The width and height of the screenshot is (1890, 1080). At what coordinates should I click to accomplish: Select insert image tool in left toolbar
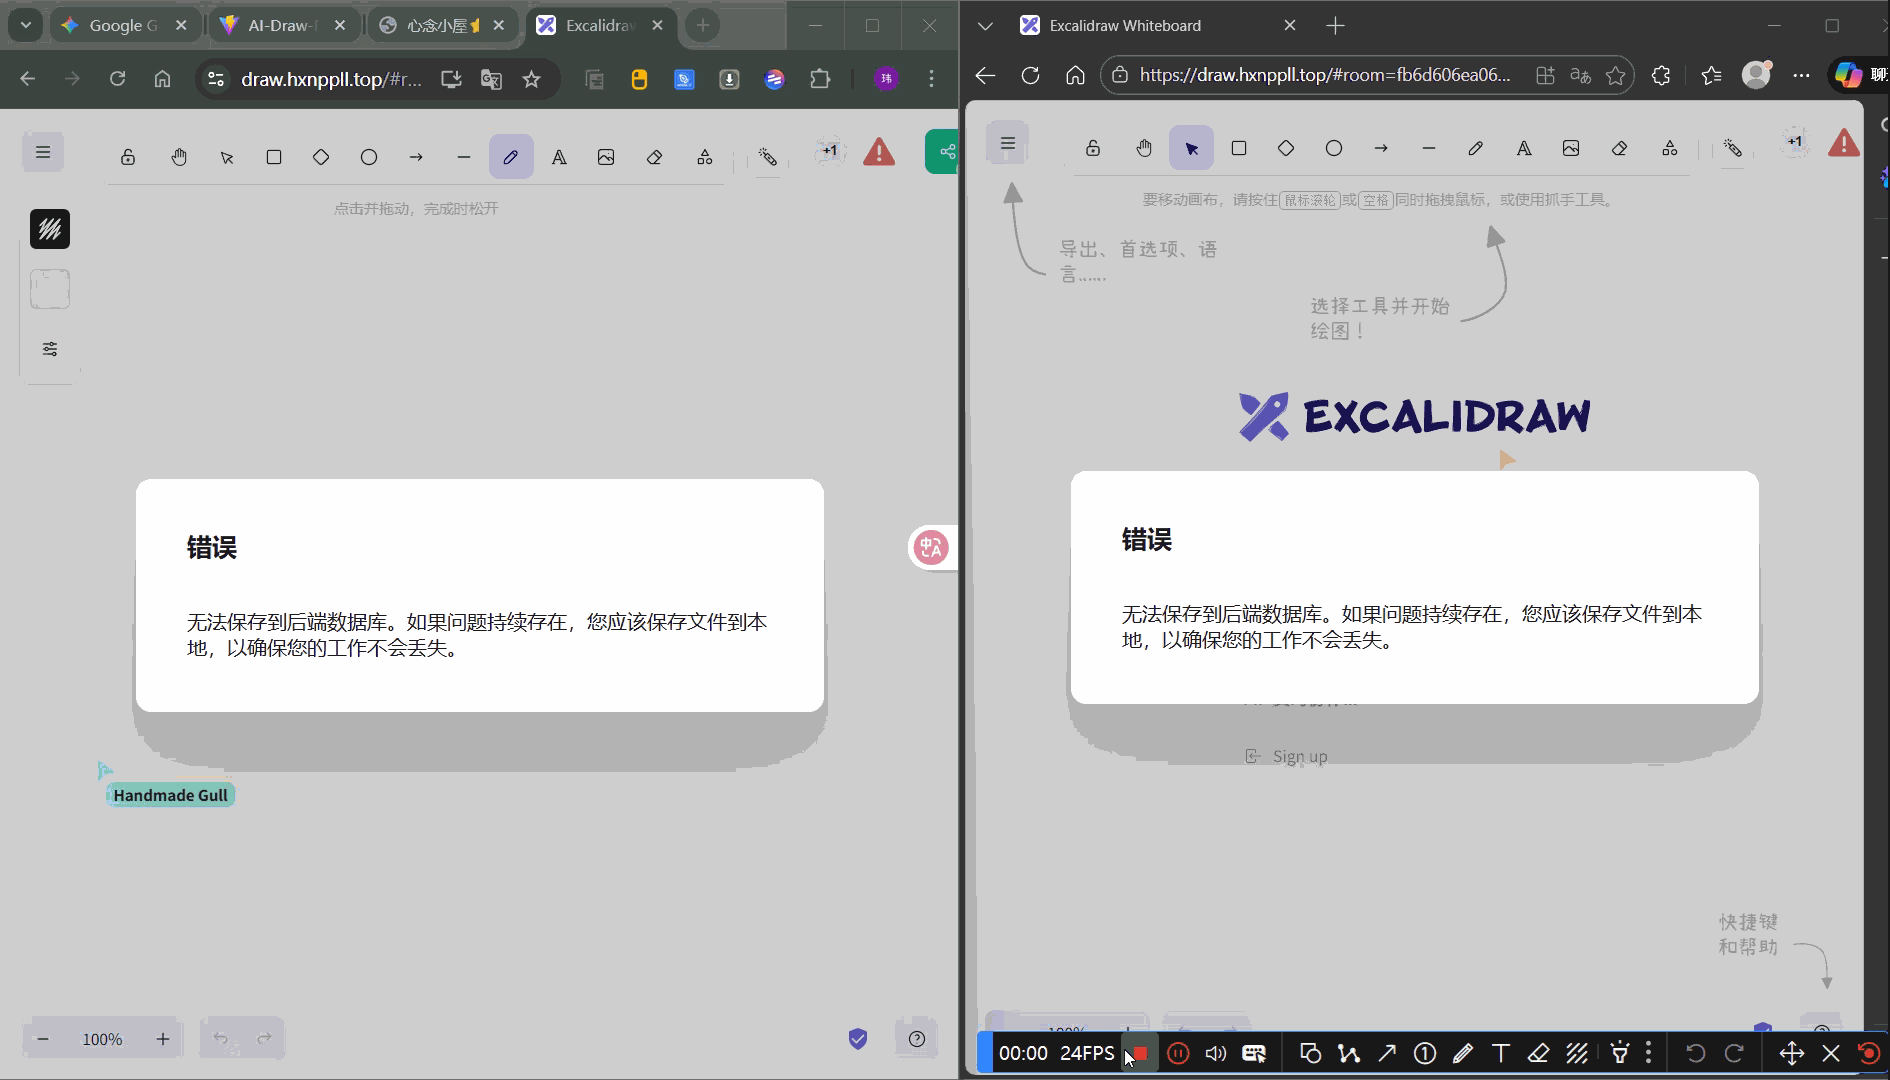606,157
